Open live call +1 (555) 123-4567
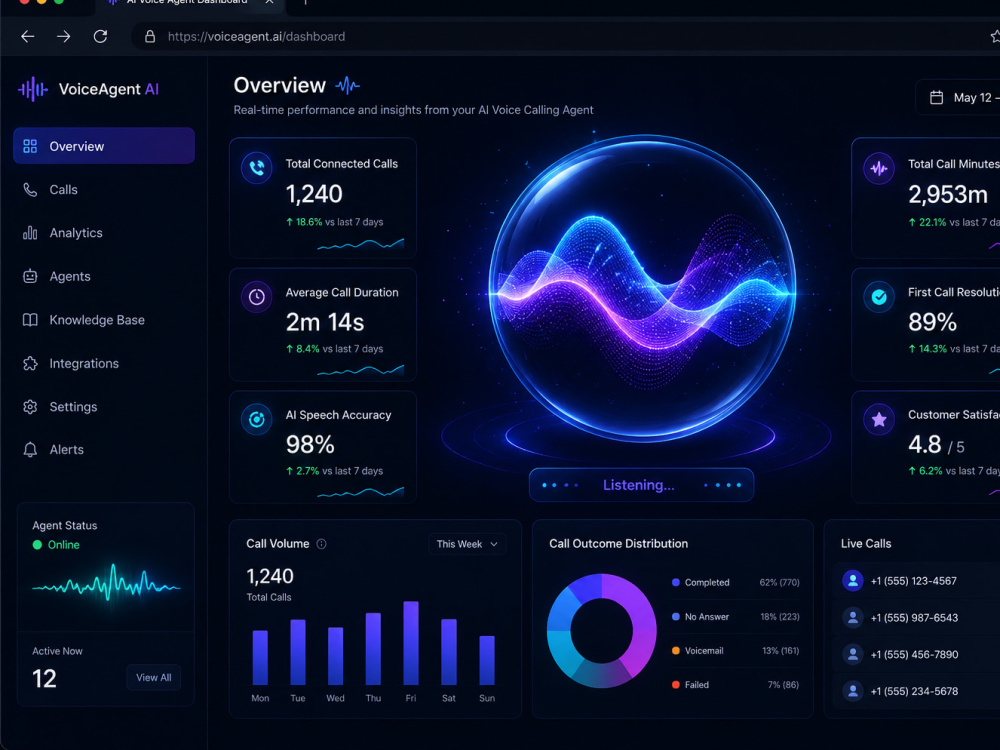Image resolution: width=1000 pixels, height=750 pixels. pyautogui.click(x=916, y=581)
